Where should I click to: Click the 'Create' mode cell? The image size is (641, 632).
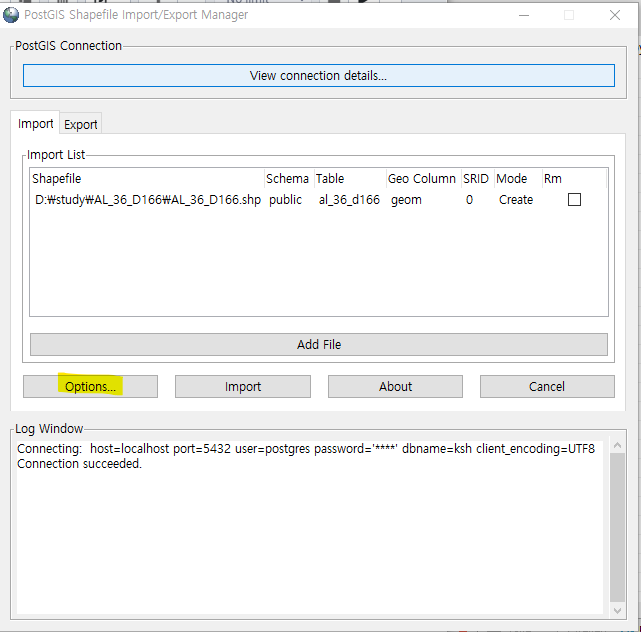point(516,199)
